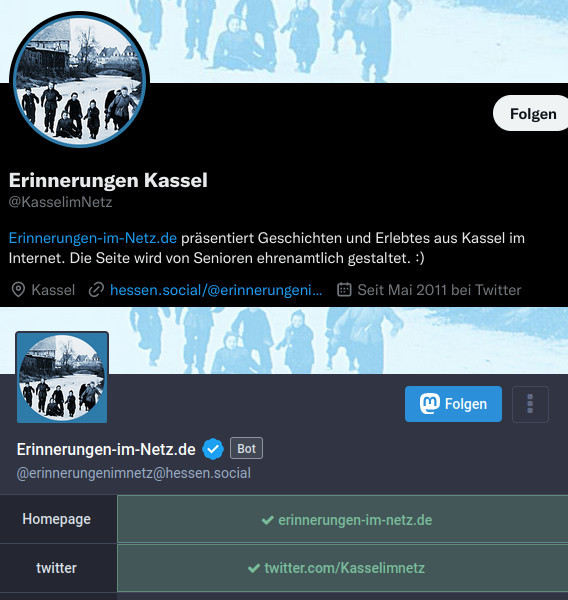Click the @KasselimNetz handle text
Screen dimensions: 568x600
pos(60,202)
